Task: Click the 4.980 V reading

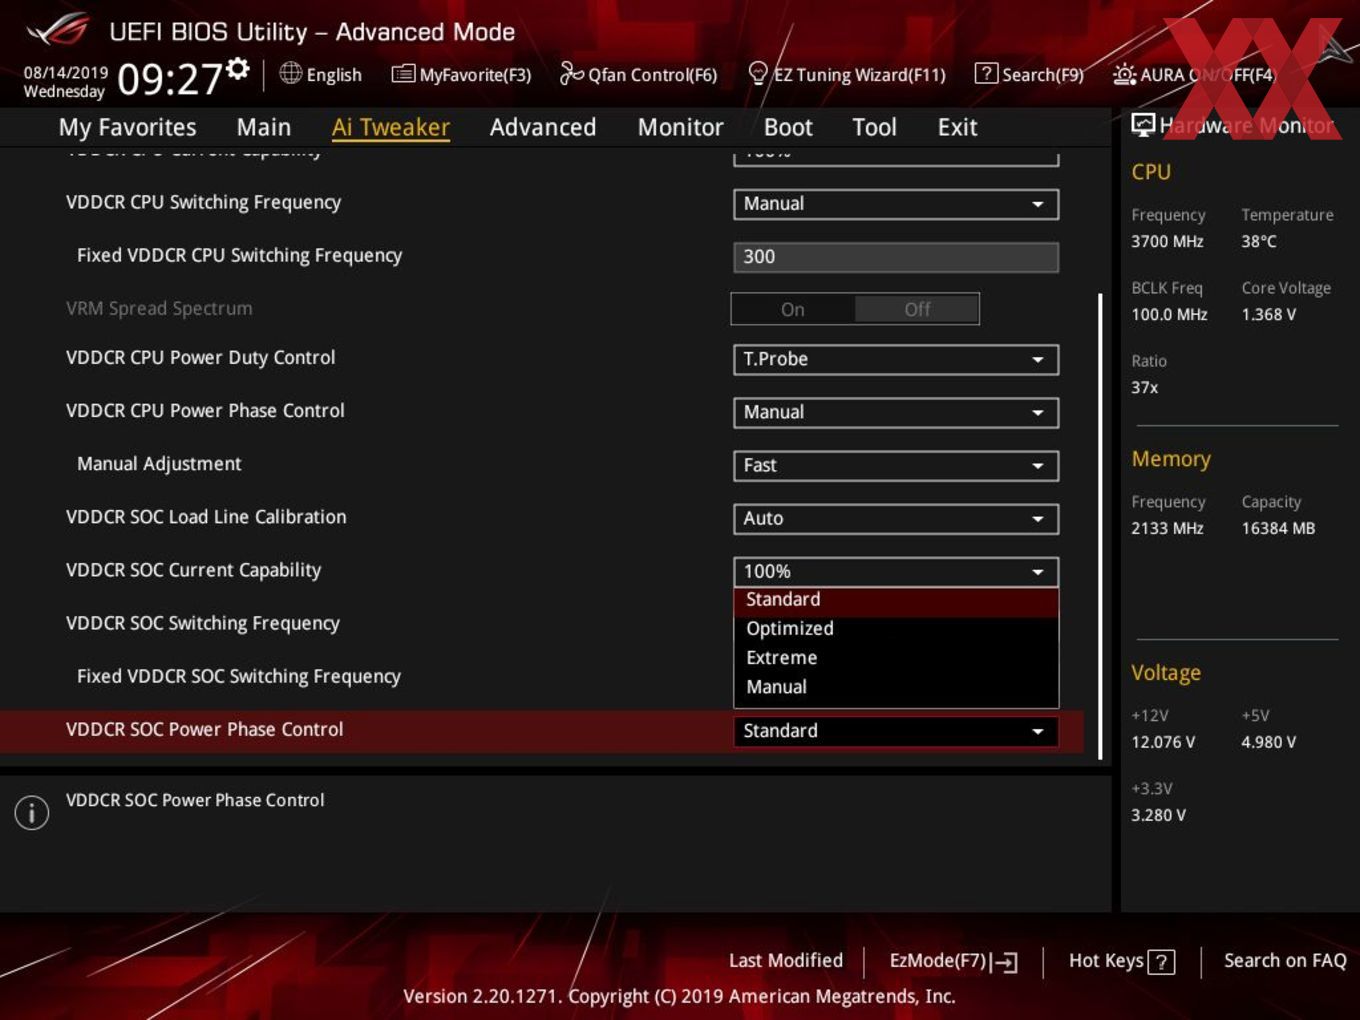Action: tap(1269, 742)
